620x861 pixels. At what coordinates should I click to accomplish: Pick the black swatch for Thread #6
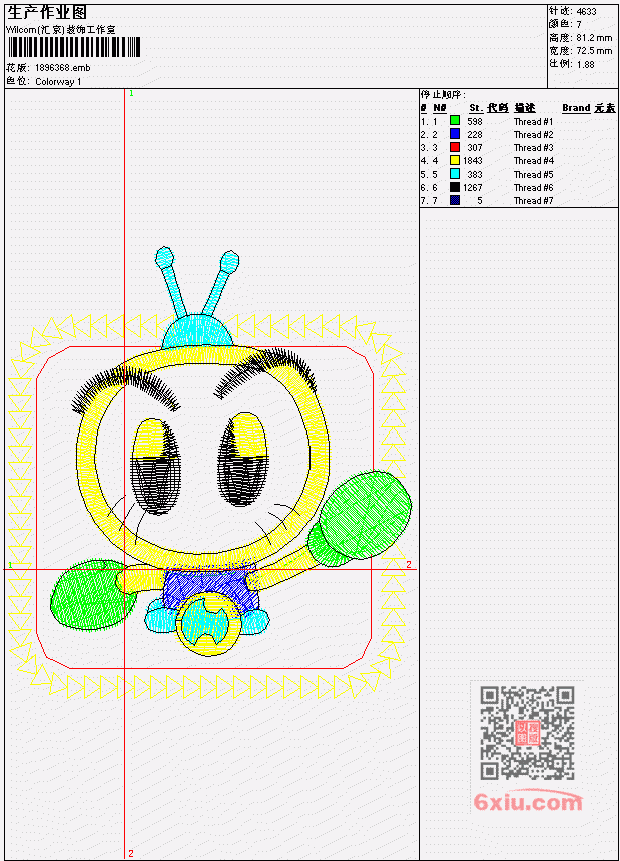pyautogui.click(x=455, y=187)
